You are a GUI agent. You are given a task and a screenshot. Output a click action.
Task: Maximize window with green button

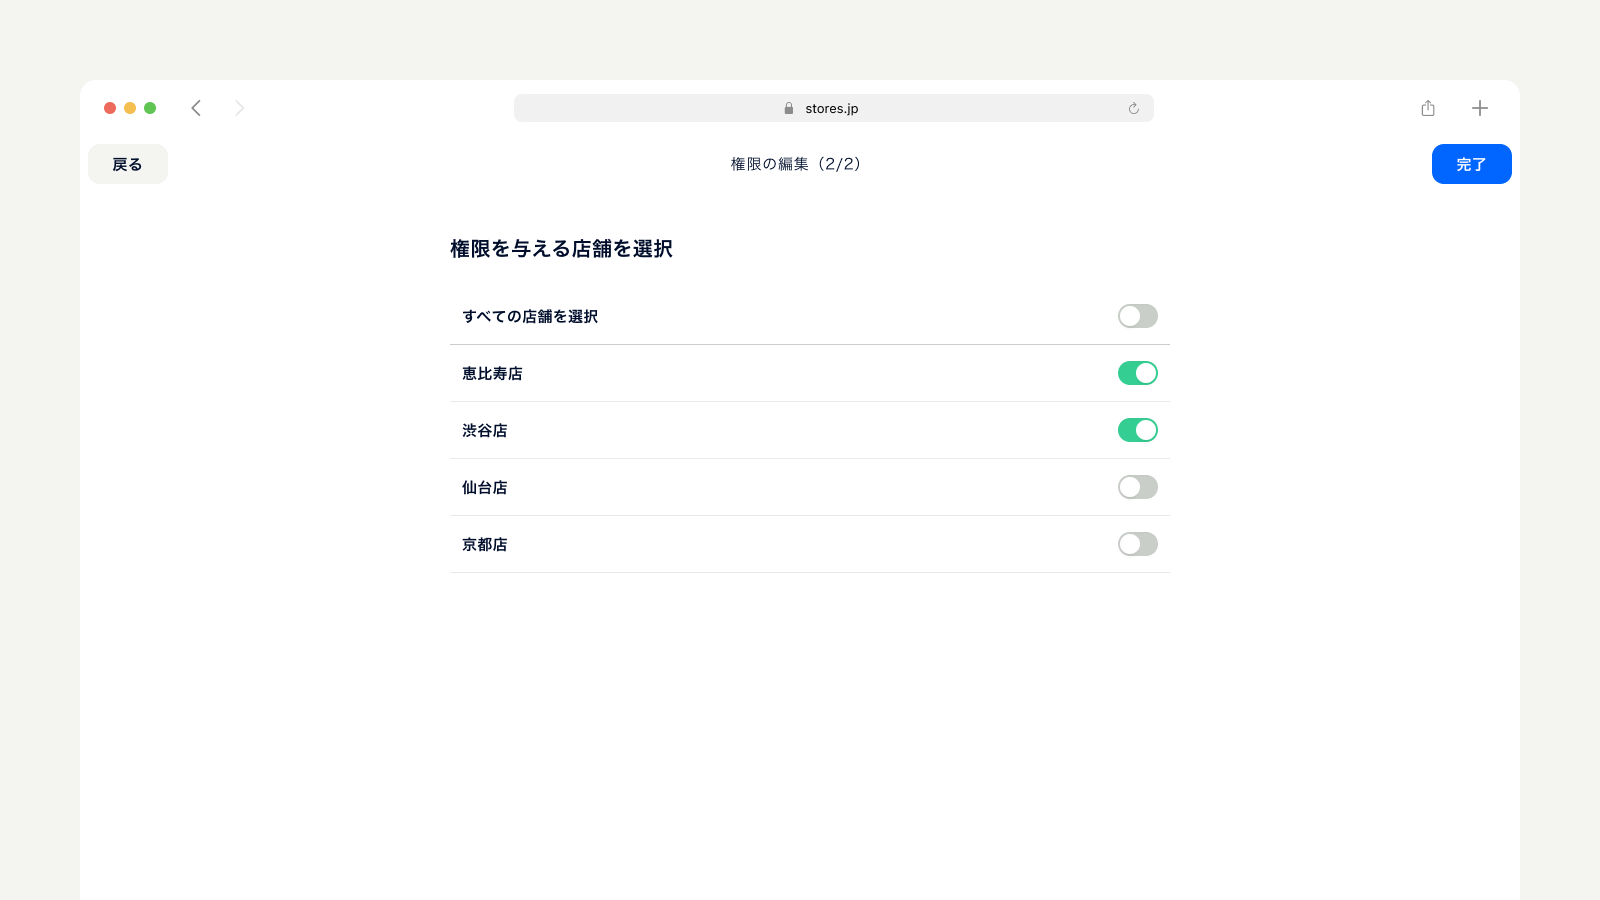[150, 108]
